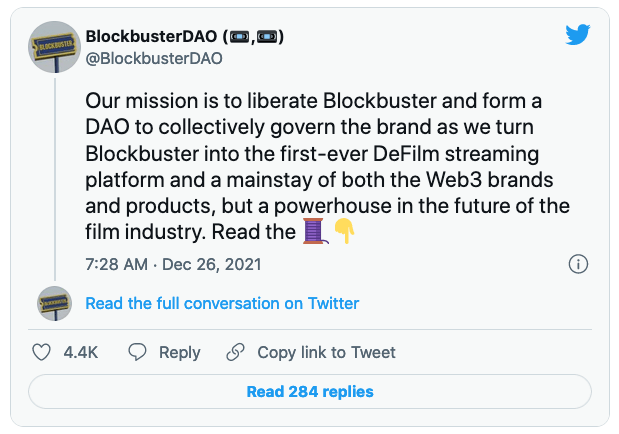Click the second VHS tape emoji in the name
Screen dimensions: 619x434
tap(267, 37)
